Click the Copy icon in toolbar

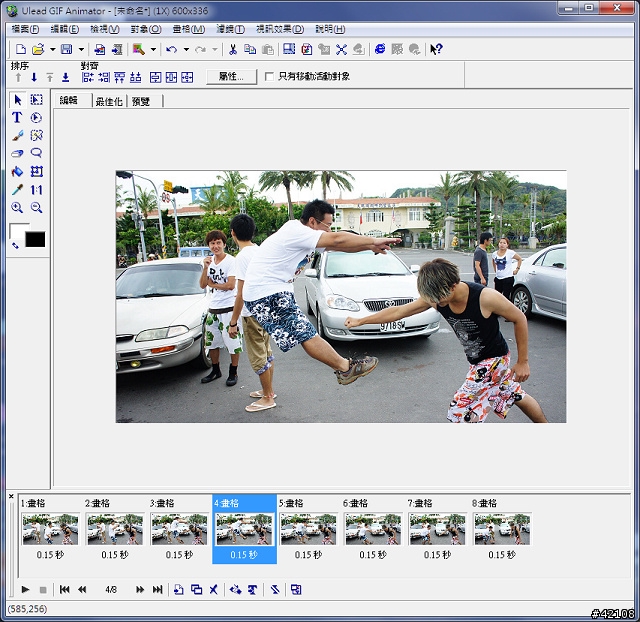[250, 49]
